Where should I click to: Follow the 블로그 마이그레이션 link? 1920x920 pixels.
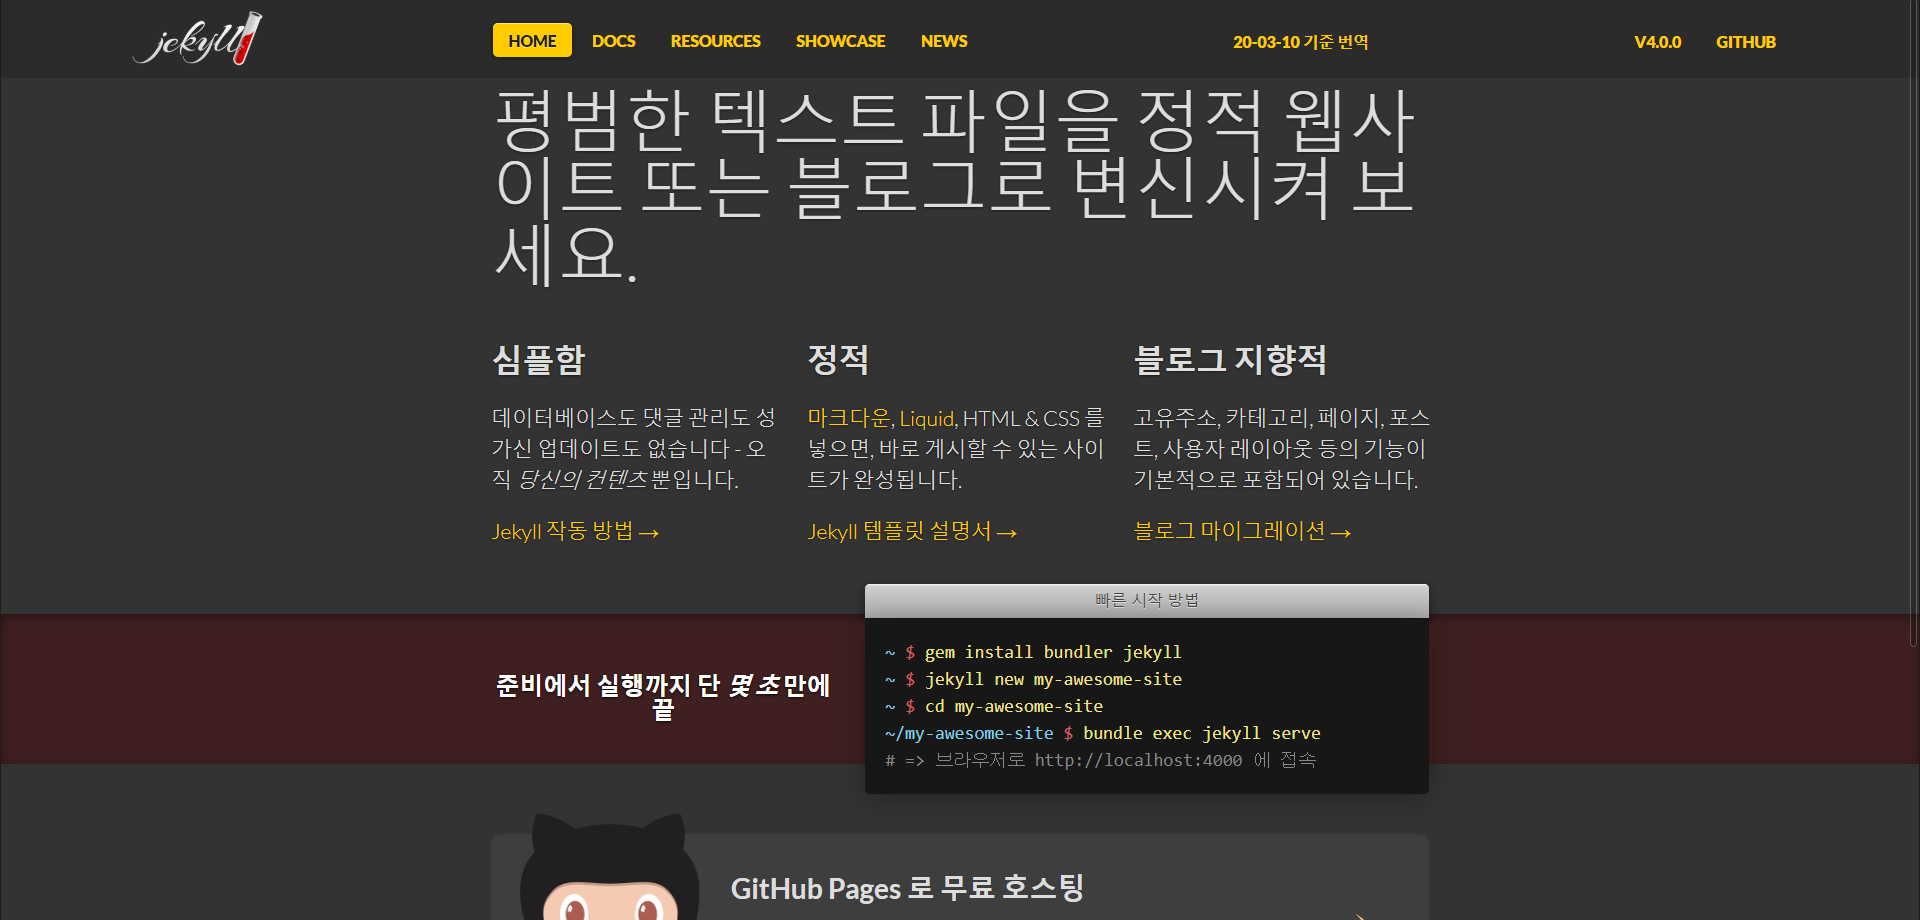(1242, 531)
